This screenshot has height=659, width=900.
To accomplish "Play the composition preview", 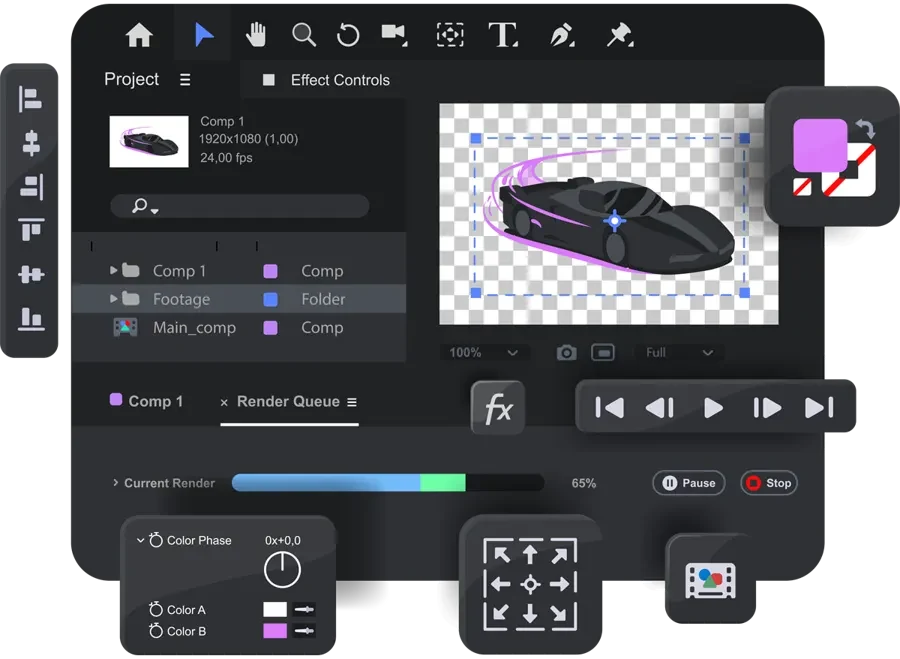I will click(713, 408).
